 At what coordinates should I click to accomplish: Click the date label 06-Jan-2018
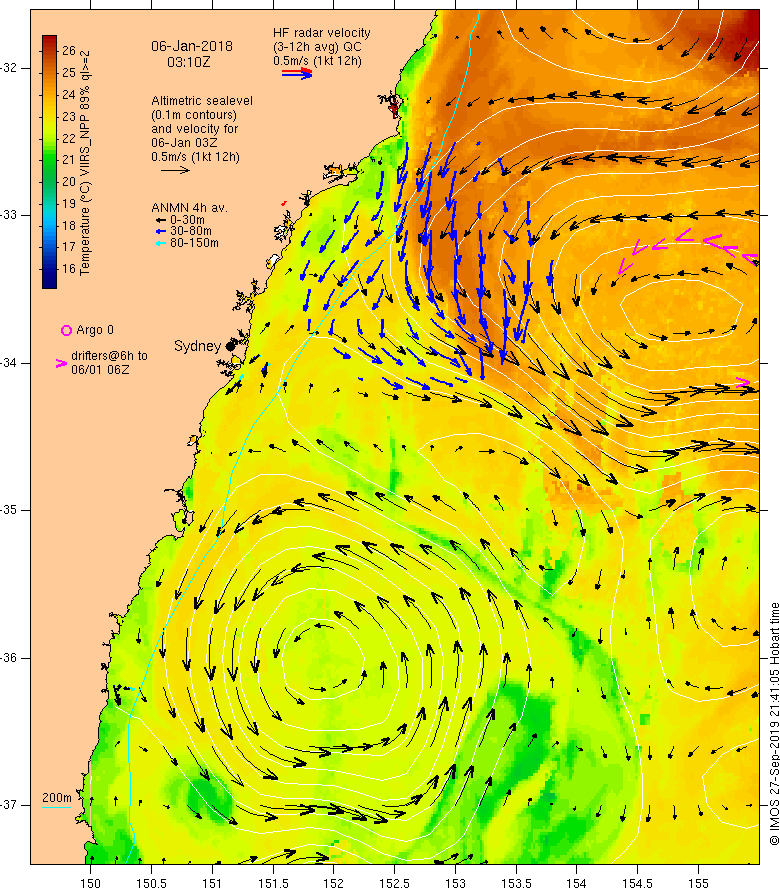tap(191, 47)
